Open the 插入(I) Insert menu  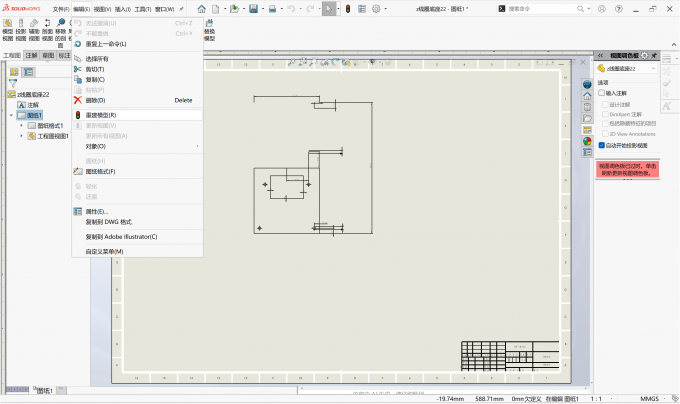(123, 9)
